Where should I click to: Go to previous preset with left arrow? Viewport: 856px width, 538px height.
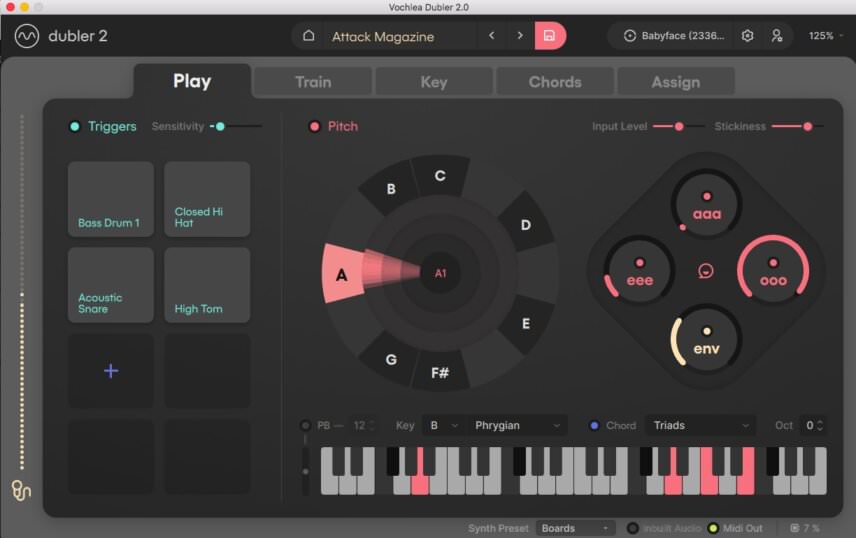point(491,36)
